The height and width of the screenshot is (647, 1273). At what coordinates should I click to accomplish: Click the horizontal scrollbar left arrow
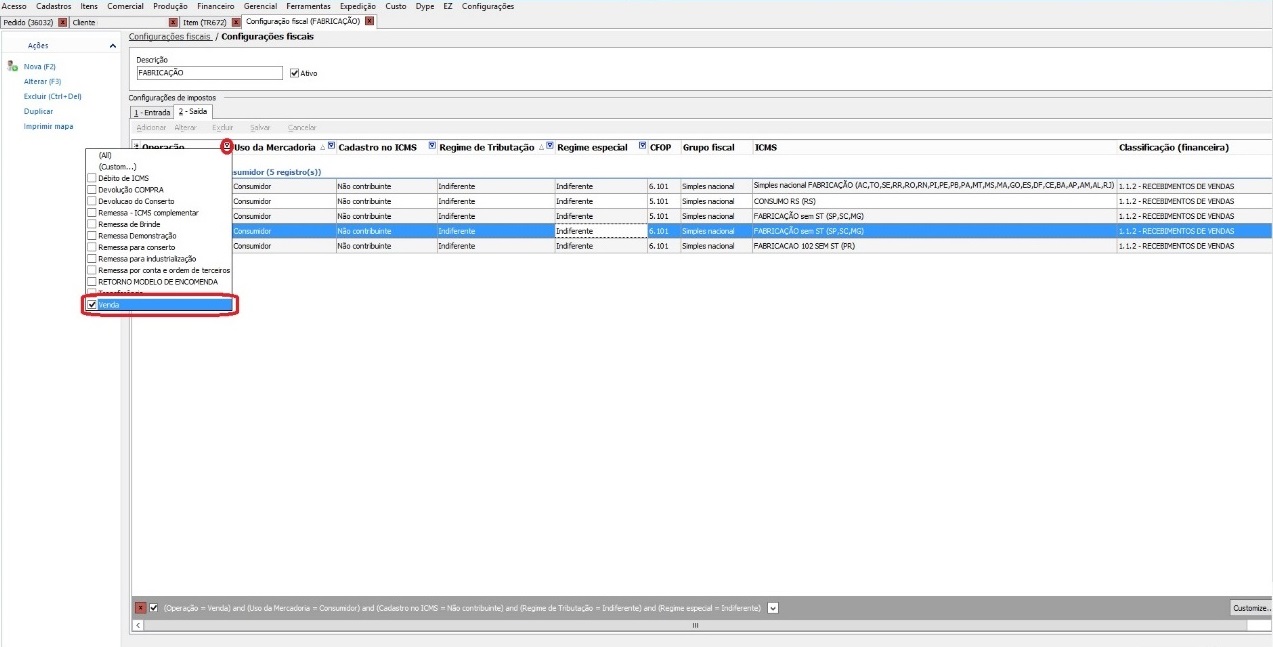pyautogui.click(x=137, y=625)
